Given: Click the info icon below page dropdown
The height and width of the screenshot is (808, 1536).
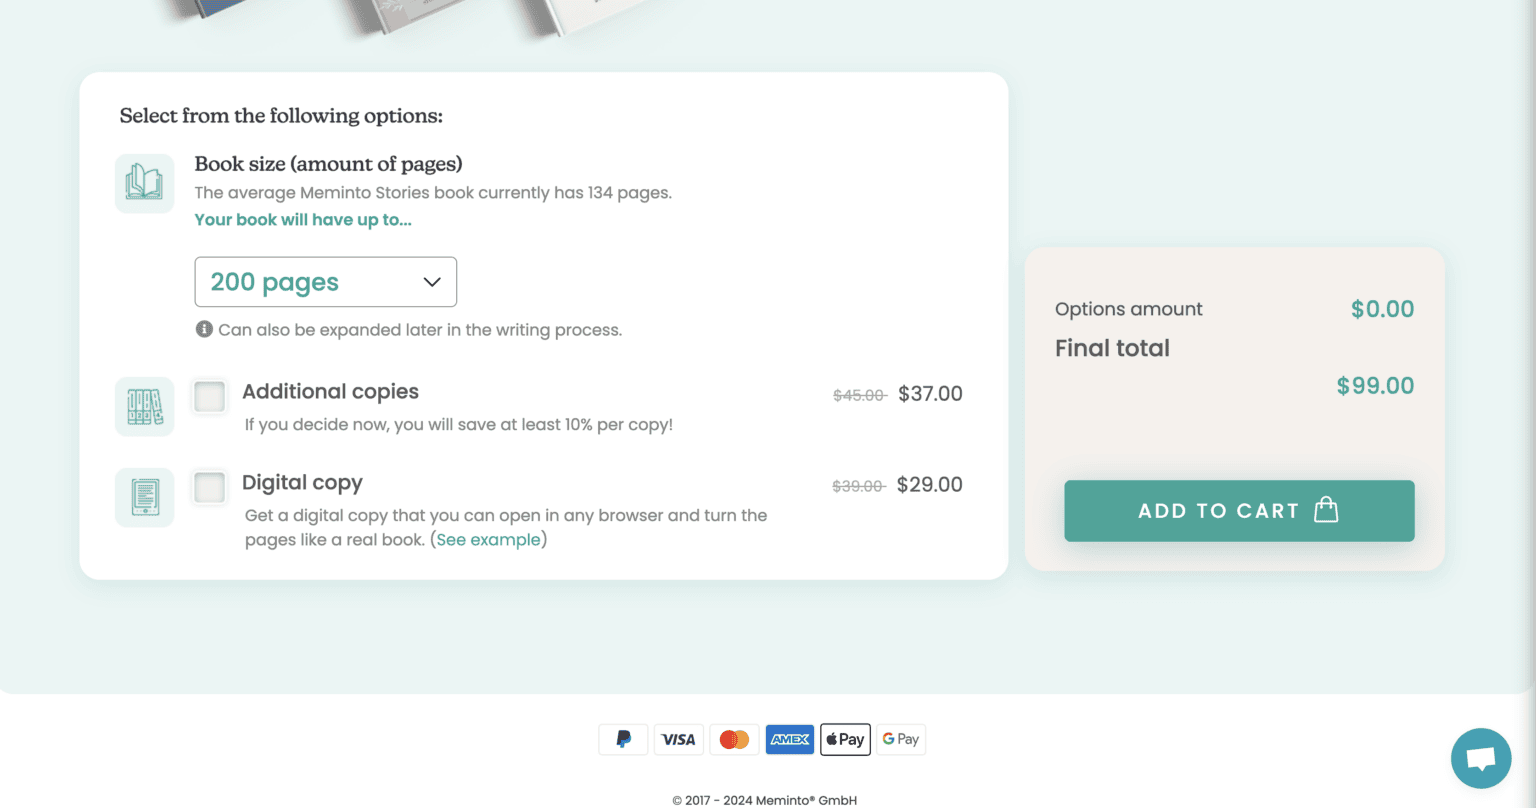Looking at the screenshot, I should 204,329.
